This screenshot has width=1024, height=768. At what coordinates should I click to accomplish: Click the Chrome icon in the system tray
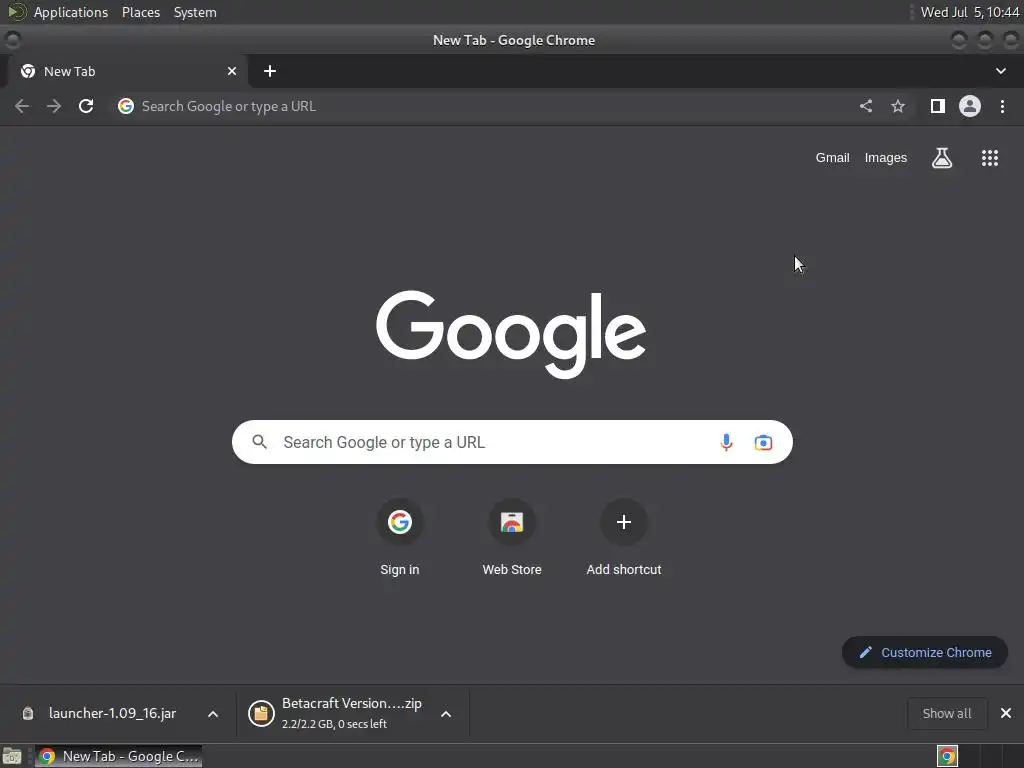pyautogui.click(x=948, y=756)
